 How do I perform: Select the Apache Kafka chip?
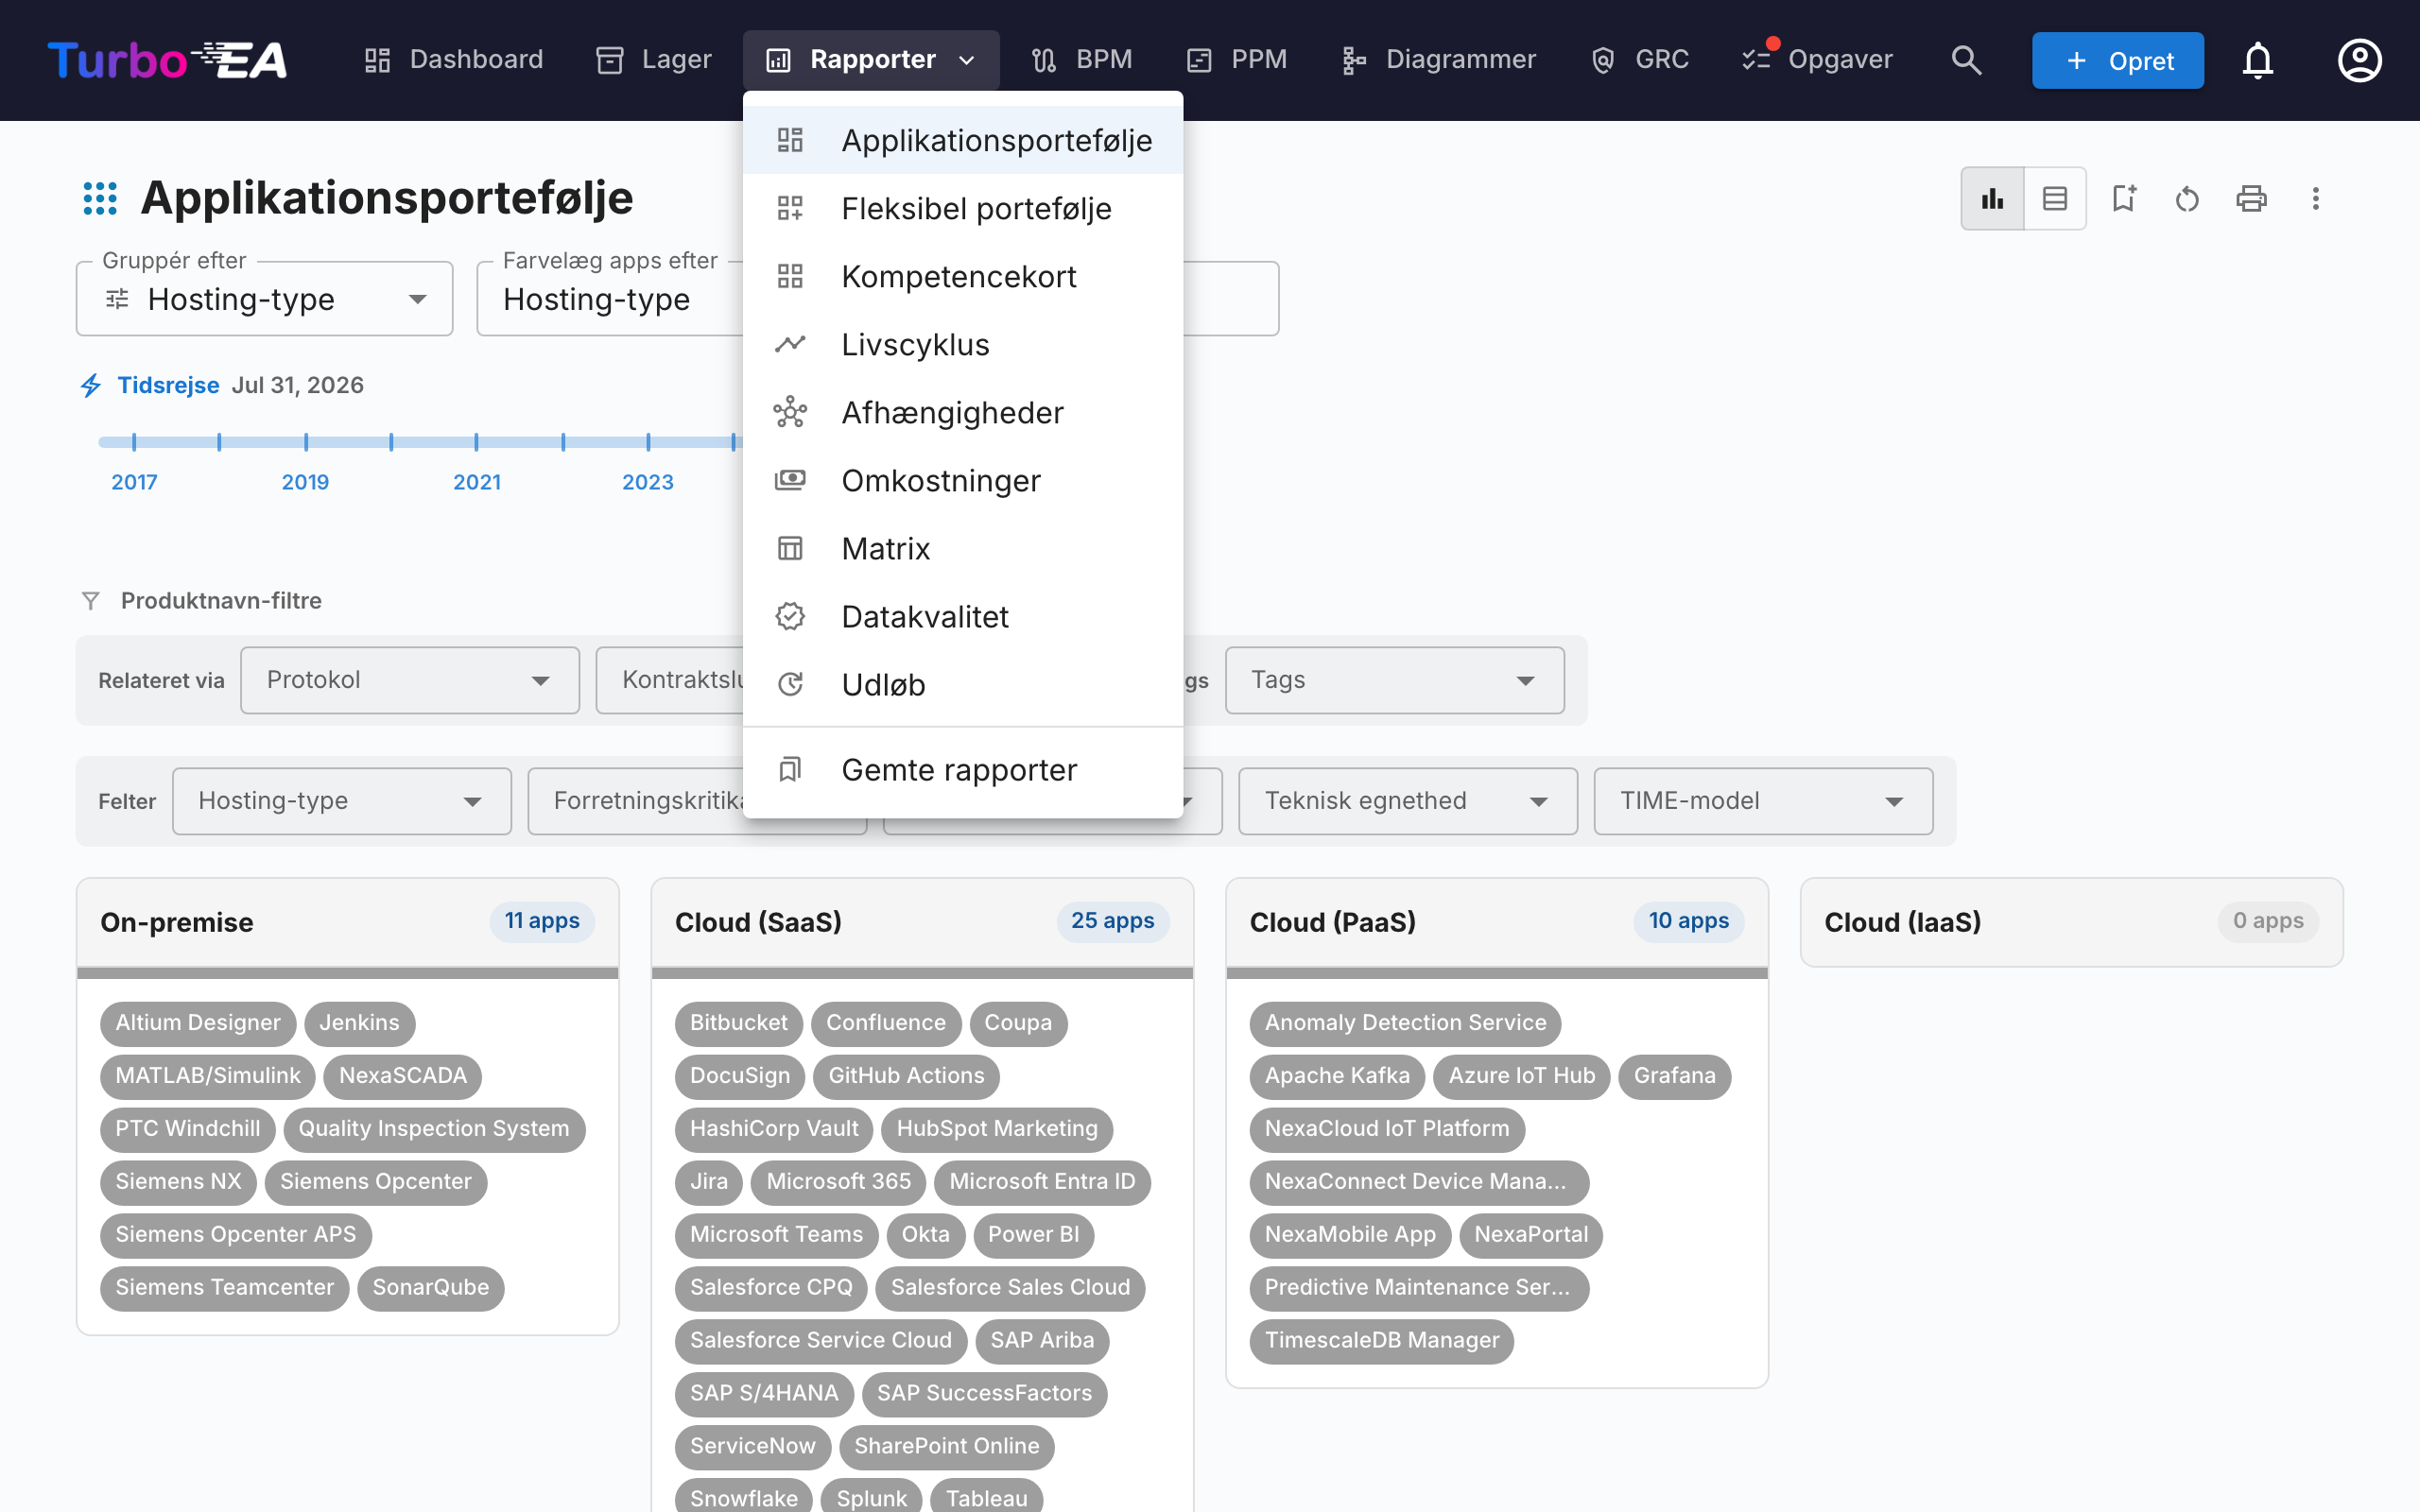1337,1076
